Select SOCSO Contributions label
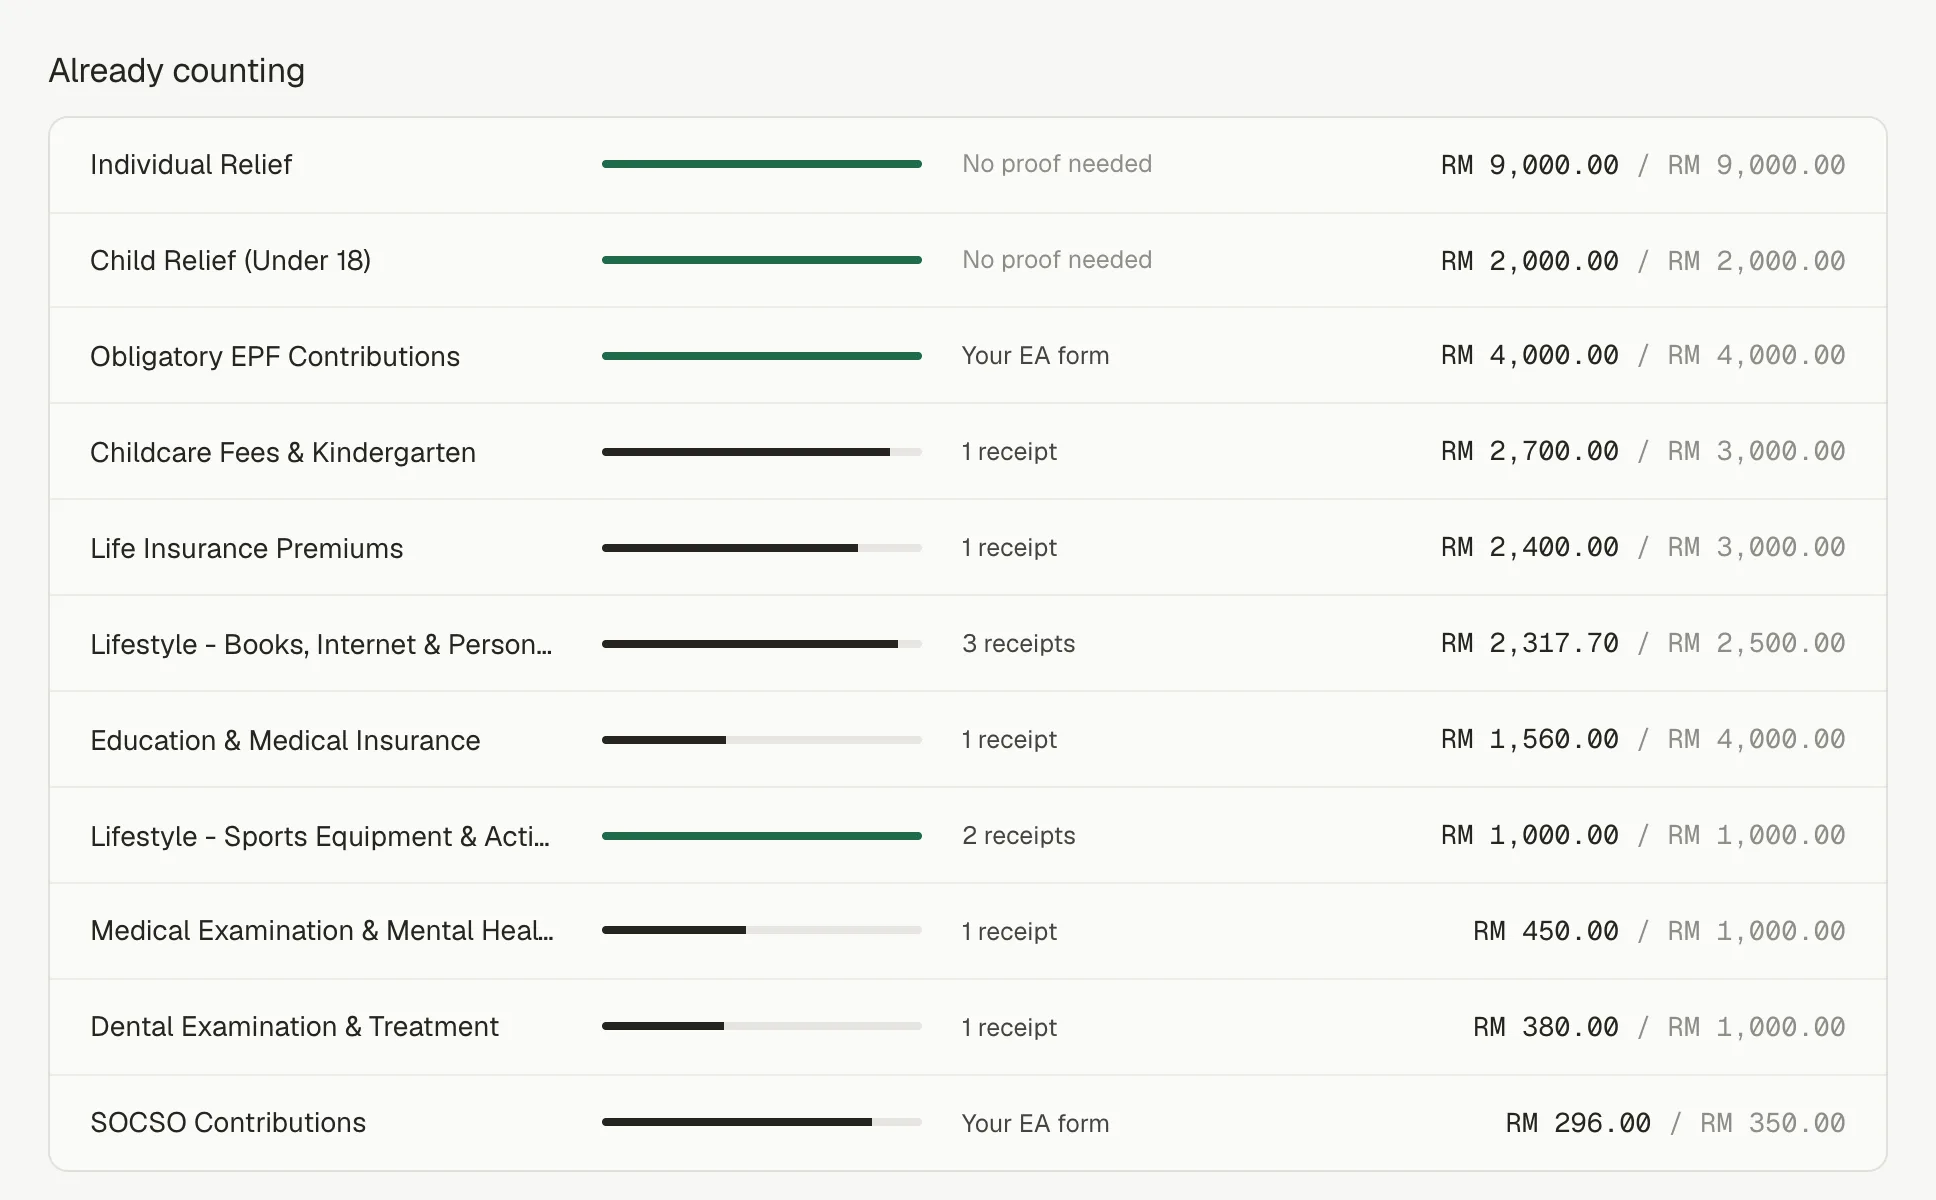1936x1200 pixels. click(228, 1122)
